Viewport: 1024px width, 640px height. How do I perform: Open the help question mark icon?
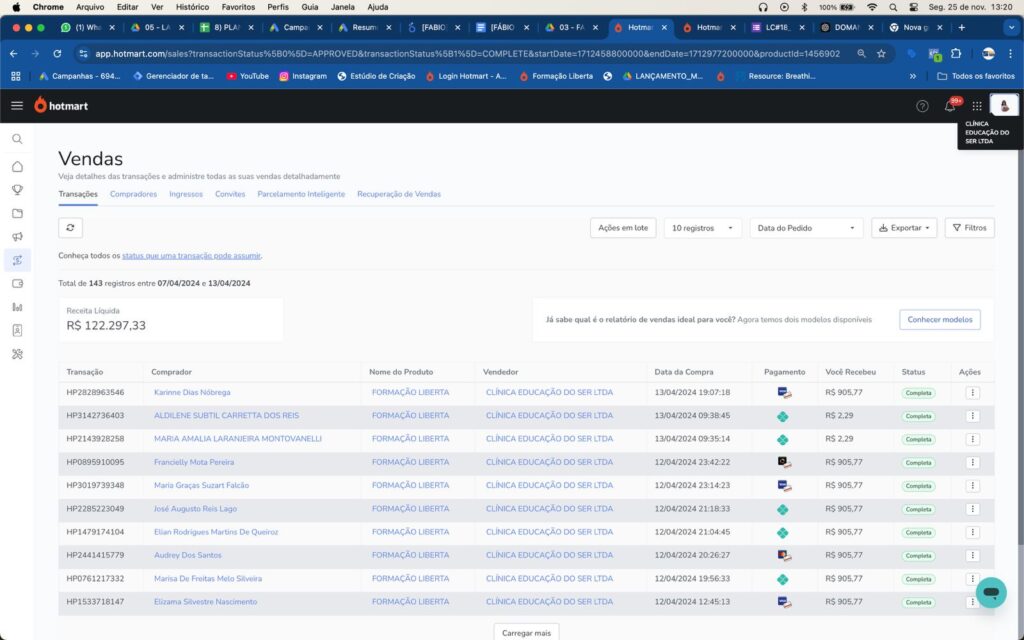pos(922,106)
